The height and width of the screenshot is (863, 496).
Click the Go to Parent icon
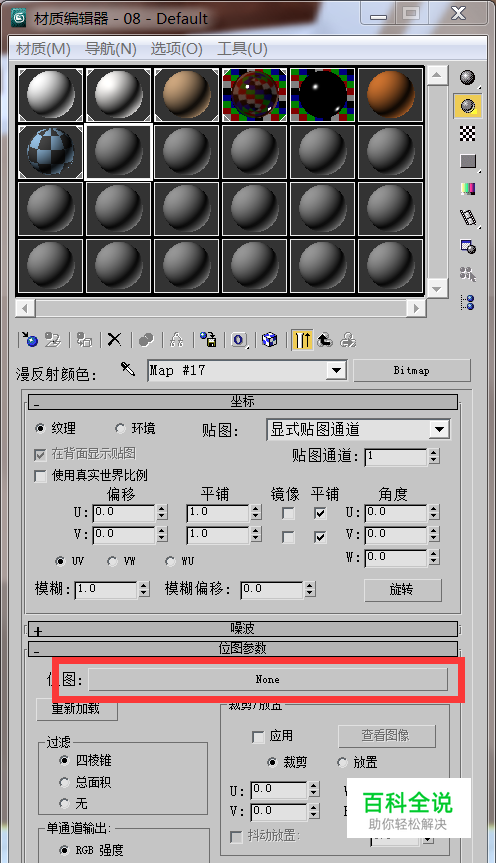tap(325, 340)
